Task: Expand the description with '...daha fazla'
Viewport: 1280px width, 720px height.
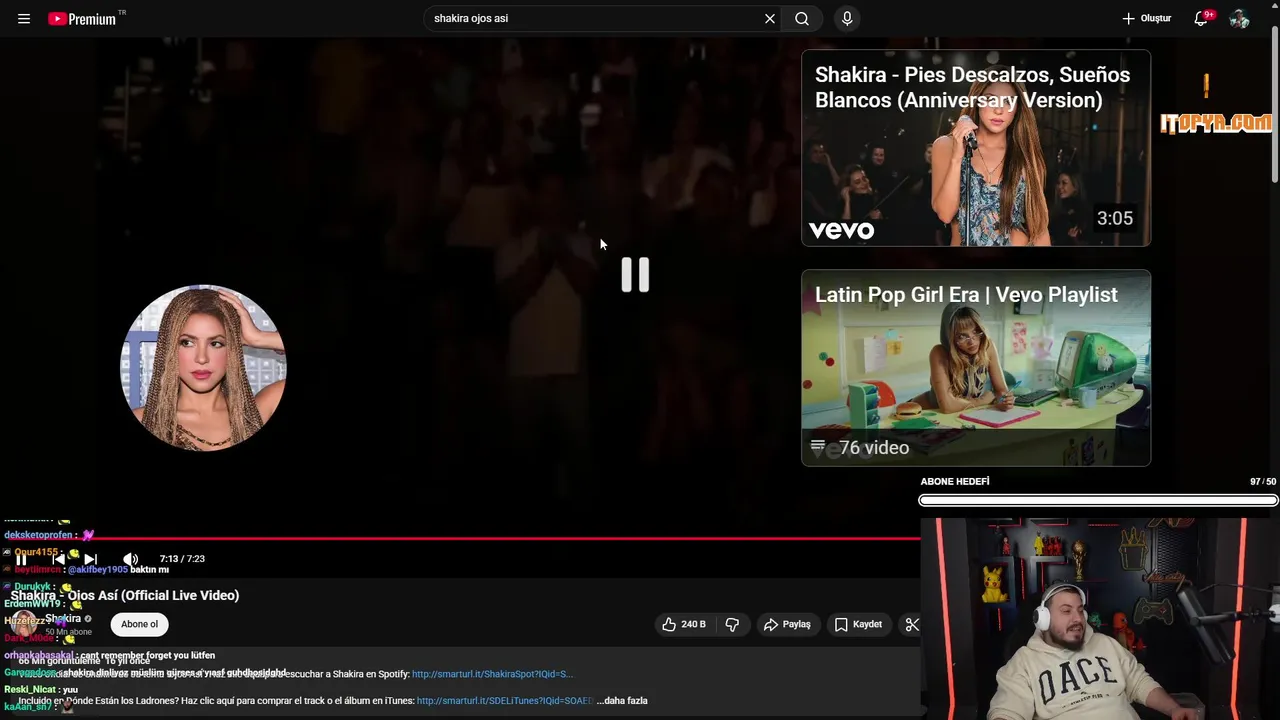Action: coord(622,701)
